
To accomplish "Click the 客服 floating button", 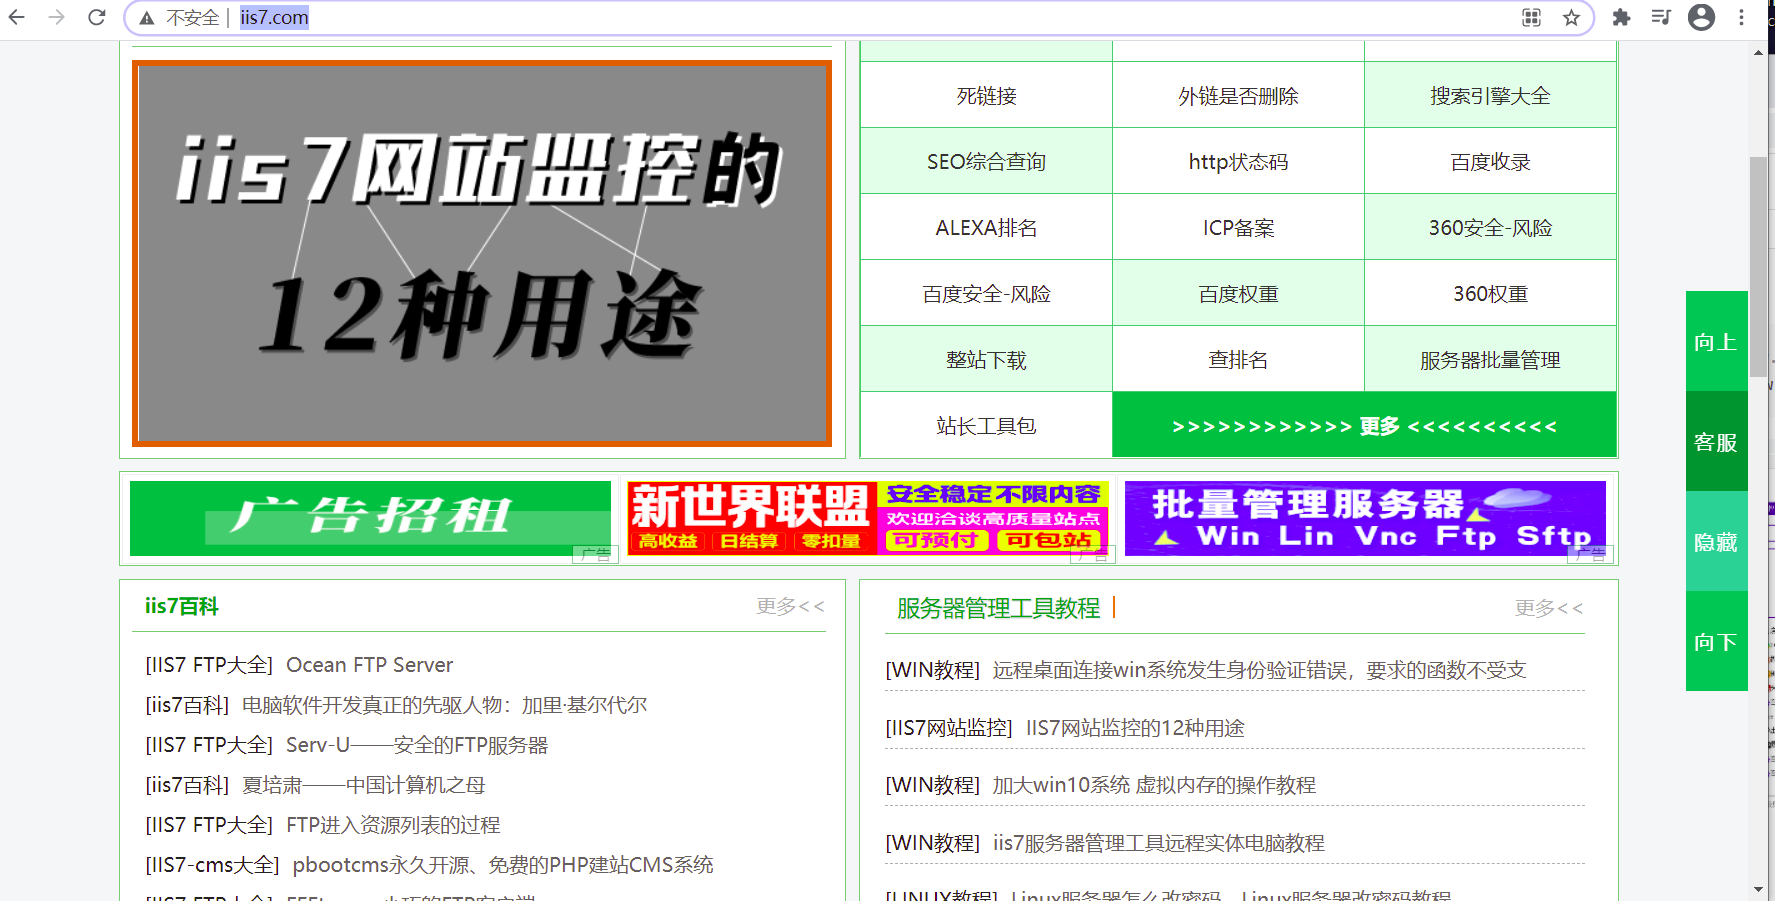I will click(x=1716, y=441).
